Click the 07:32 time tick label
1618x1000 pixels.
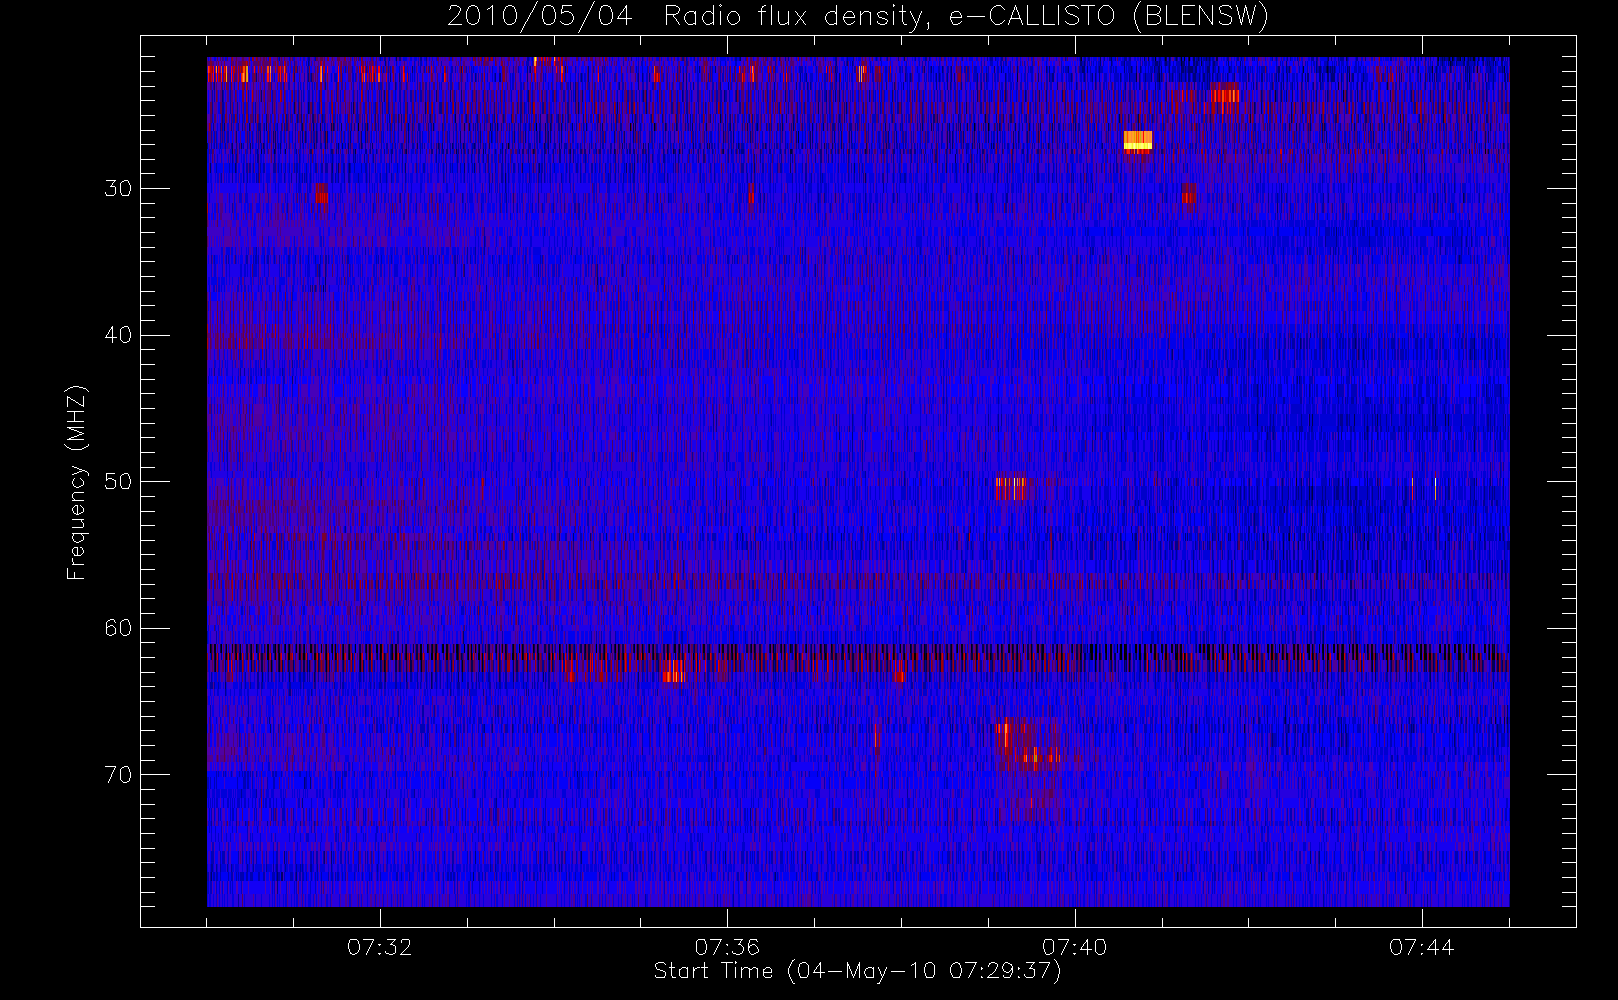click(380, 947)
